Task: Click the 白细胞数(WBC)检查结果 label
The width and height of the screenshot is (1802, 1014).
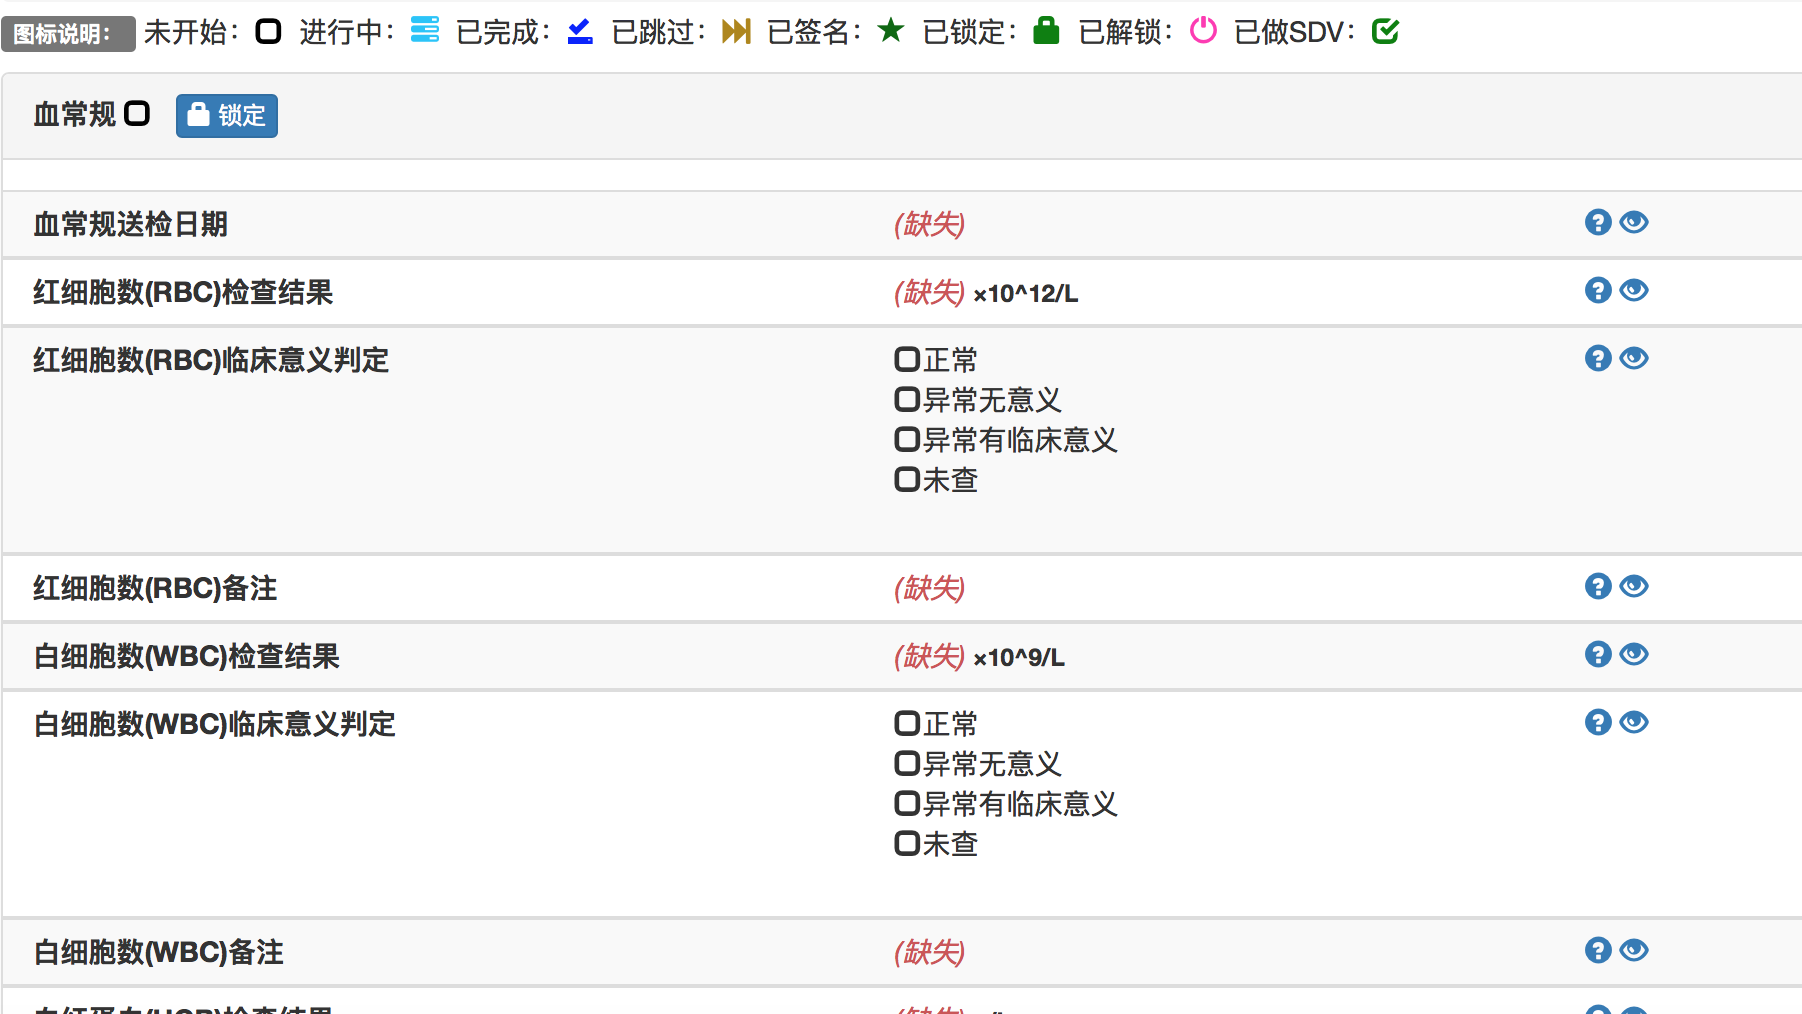Action: tap(187, 656)
